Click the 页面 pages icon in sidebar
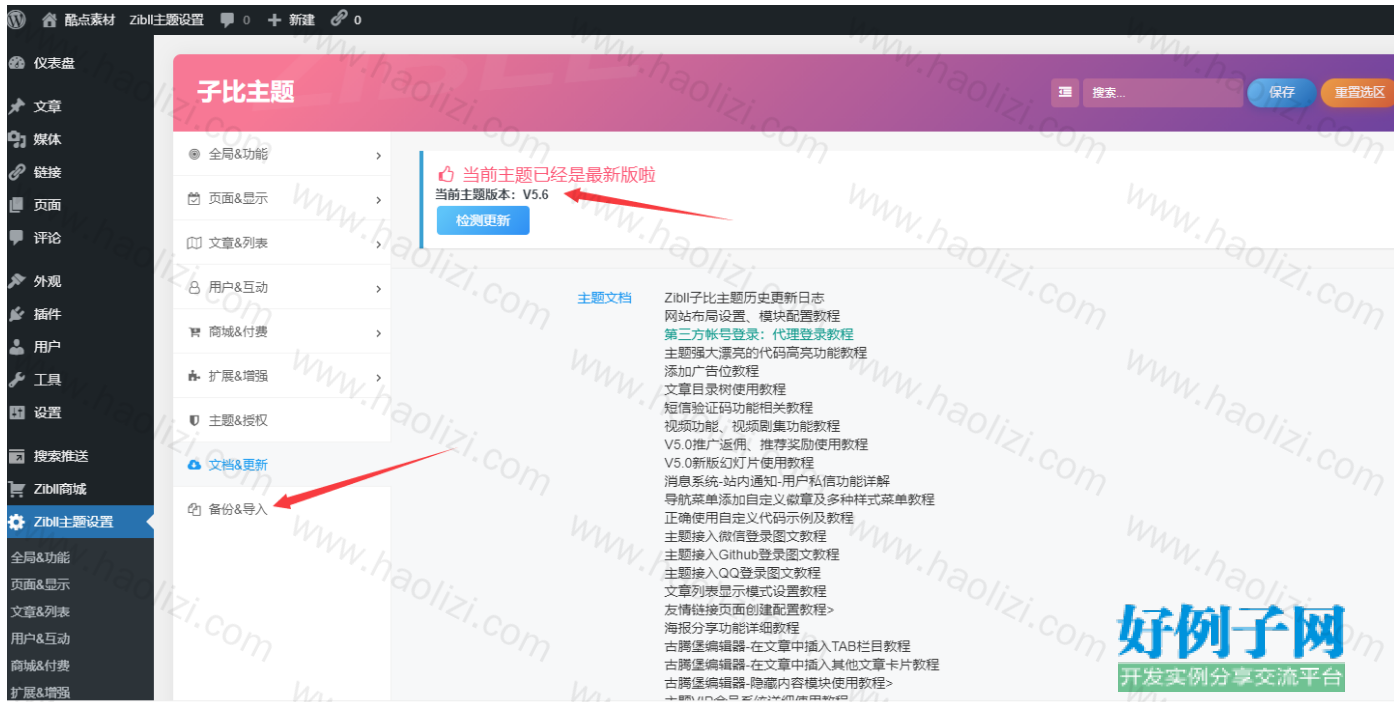1394x702 pixels. tap(17, 205)
